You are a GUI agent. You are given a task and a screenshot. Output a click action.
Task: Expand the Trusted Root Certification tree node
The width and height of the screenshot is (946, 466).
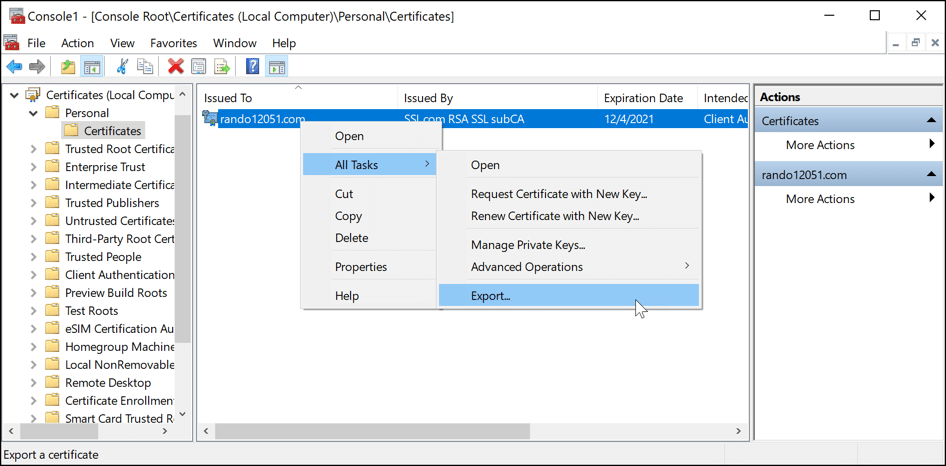click(34, 149)
